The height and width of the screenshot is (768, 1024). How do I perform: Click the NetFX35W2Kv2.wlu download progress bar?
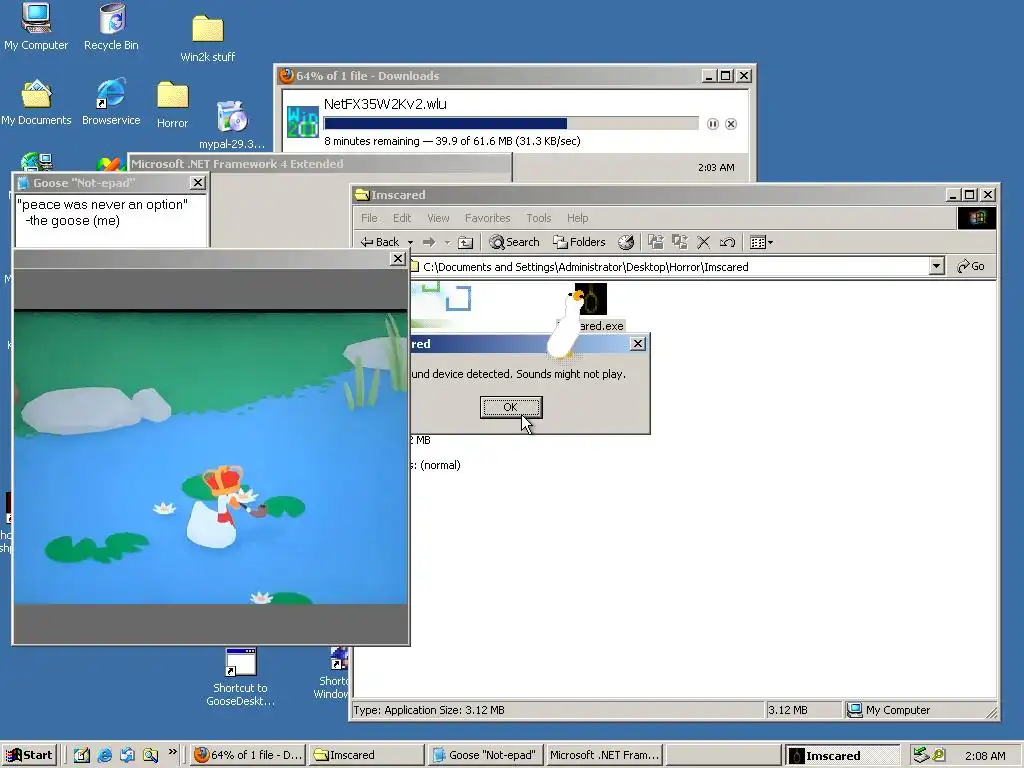[511, 123]
